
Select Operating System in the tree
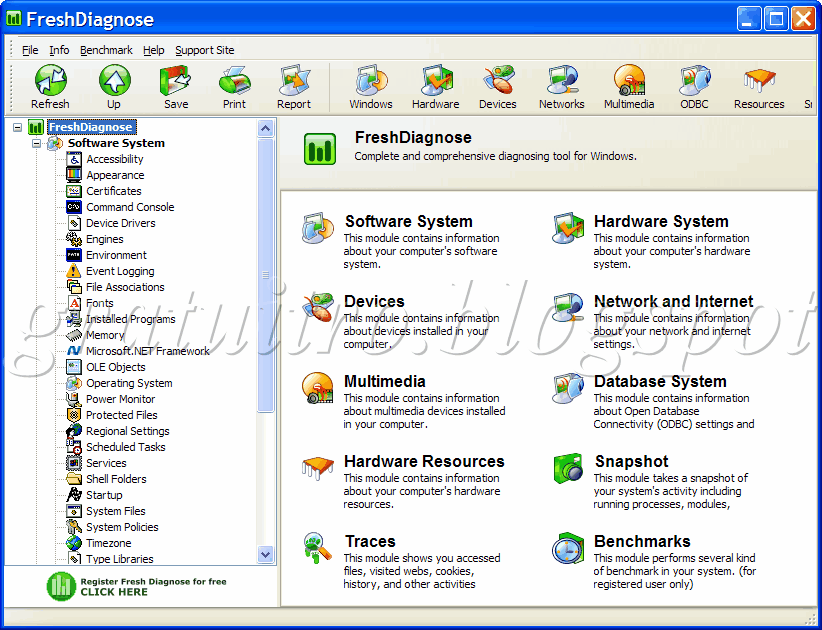(x=129, y=383)
